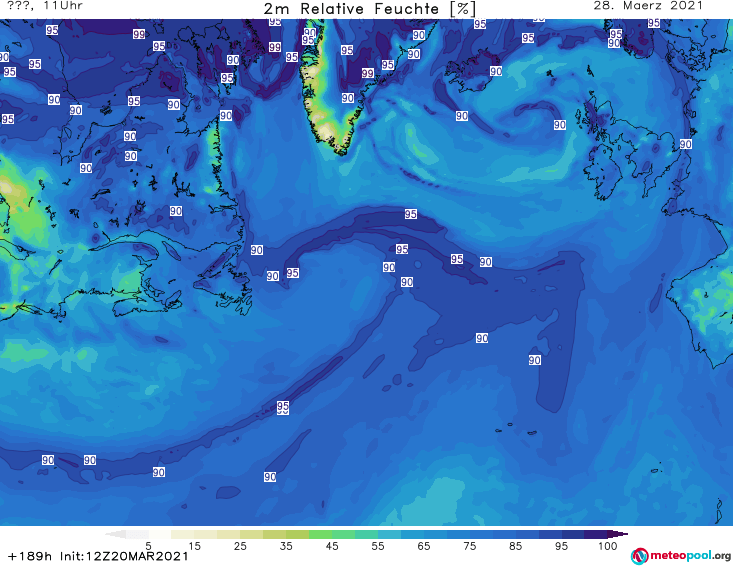733x566 pixels.
Task: Click the '100' legend scale value
Action: [608, 545]
